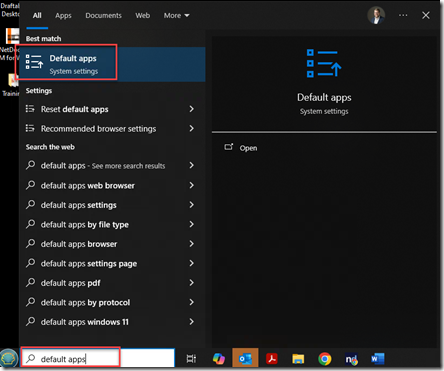Image resolution: width=444 pixels, height=371 pixels.
Task: Switch to the Documents tab
Action: point(103,16)
